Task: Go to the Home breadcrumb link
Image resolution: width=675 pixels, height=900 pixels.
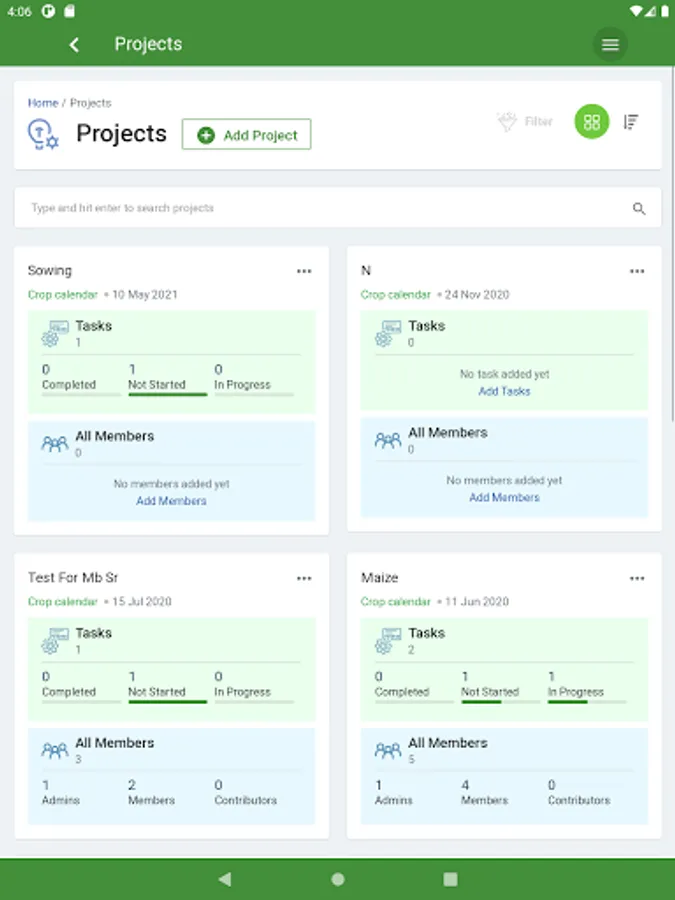Action: click(43, 103)
